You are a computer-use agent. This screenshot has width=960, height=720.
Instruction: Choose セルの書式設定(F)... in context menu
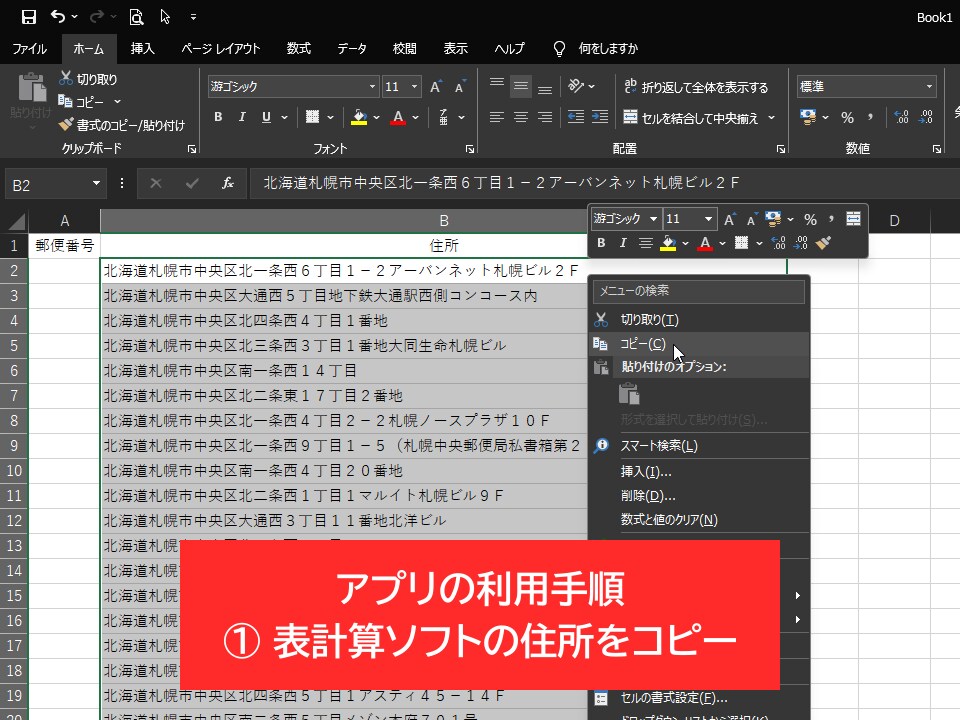699,698
